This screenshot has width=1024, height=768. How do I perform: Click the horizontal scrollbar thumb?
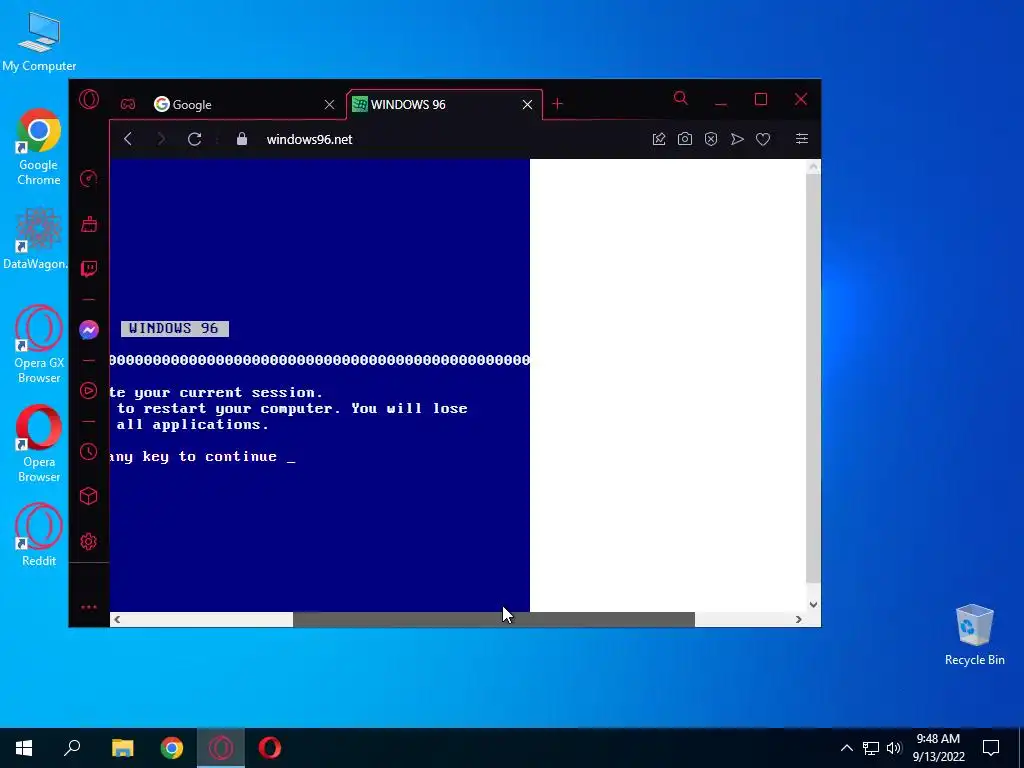[494, 619]
